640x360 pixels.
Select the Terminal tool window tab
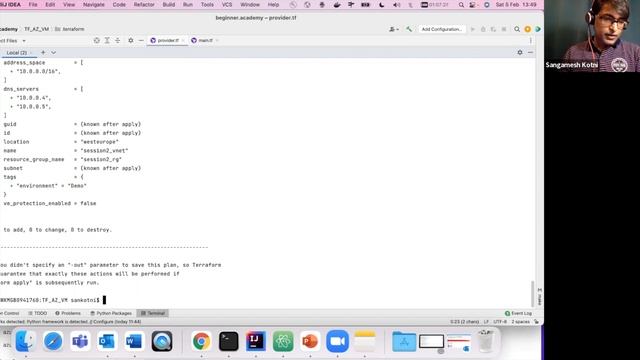point(153,313)
